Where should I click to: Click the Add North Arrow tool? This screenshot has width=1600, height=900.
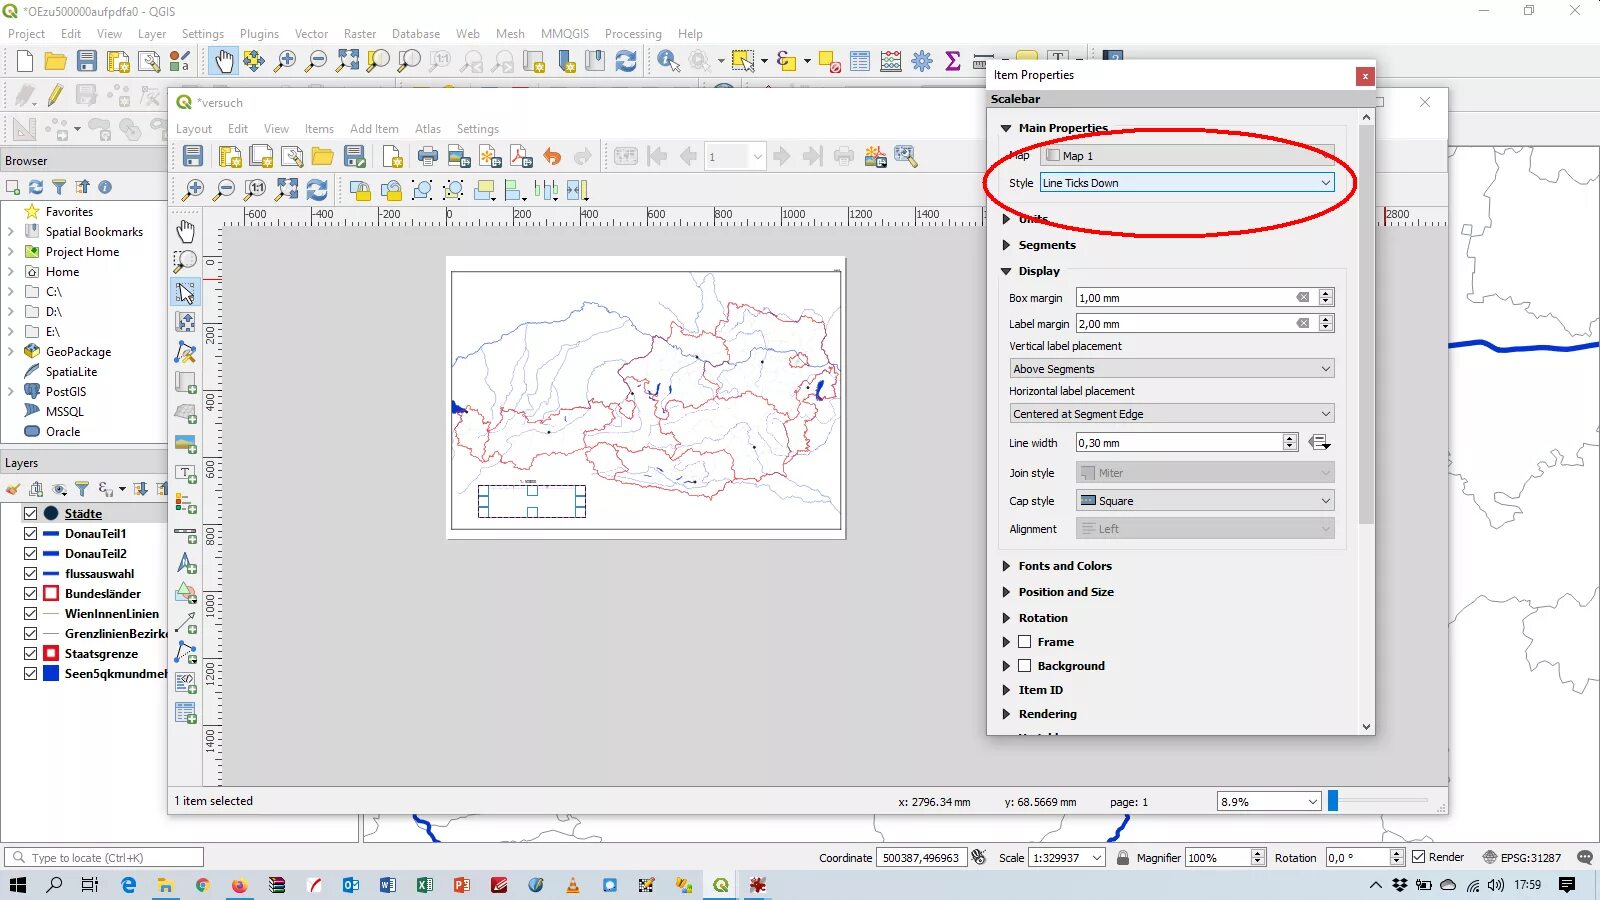tap(186, 563)
